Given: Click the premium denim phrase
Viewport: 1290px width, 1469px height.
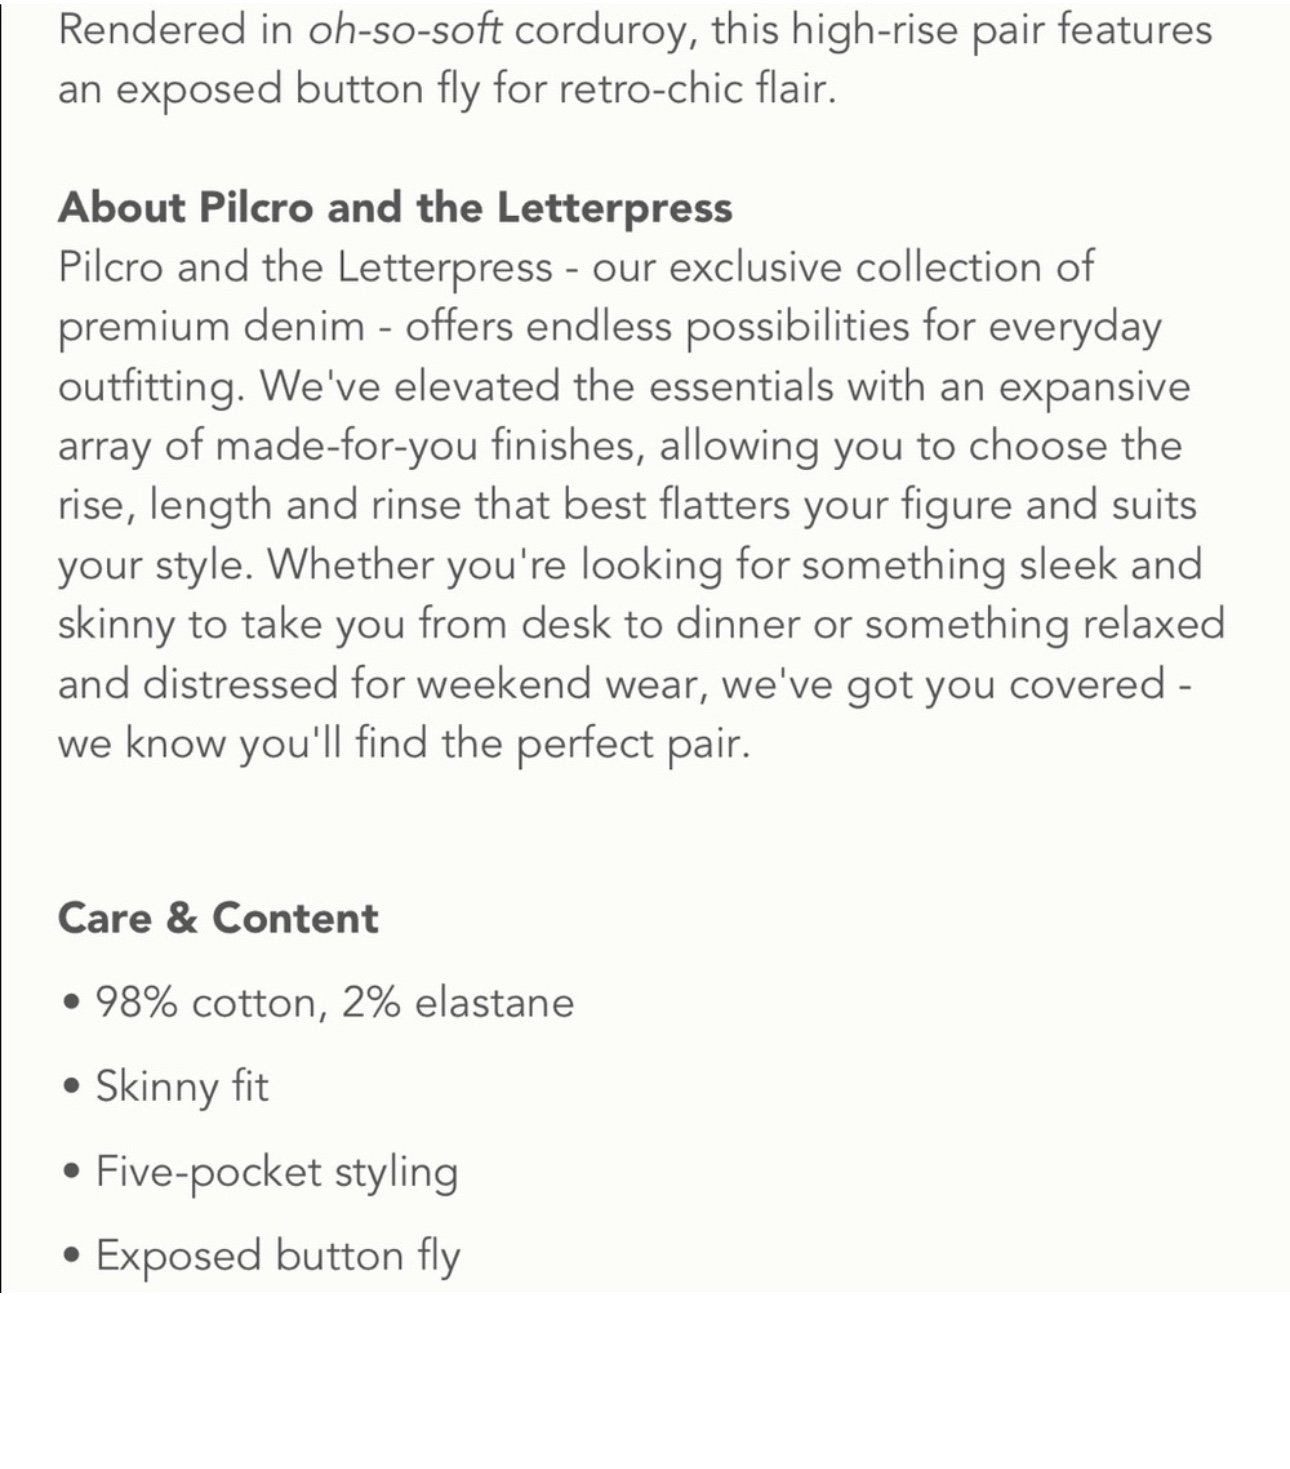Looking at the screenshot, I should click(211, 328).
